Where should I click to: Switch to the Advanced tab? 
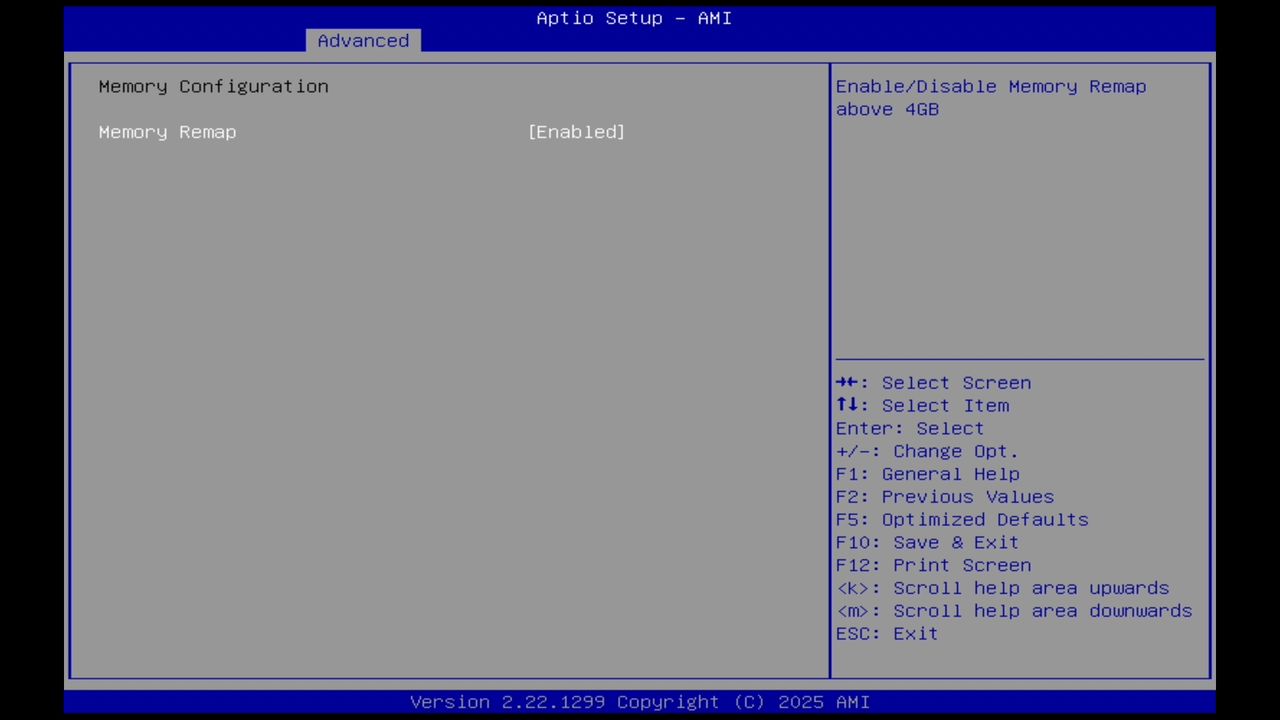pyautogui.click(x=363, y=40)
